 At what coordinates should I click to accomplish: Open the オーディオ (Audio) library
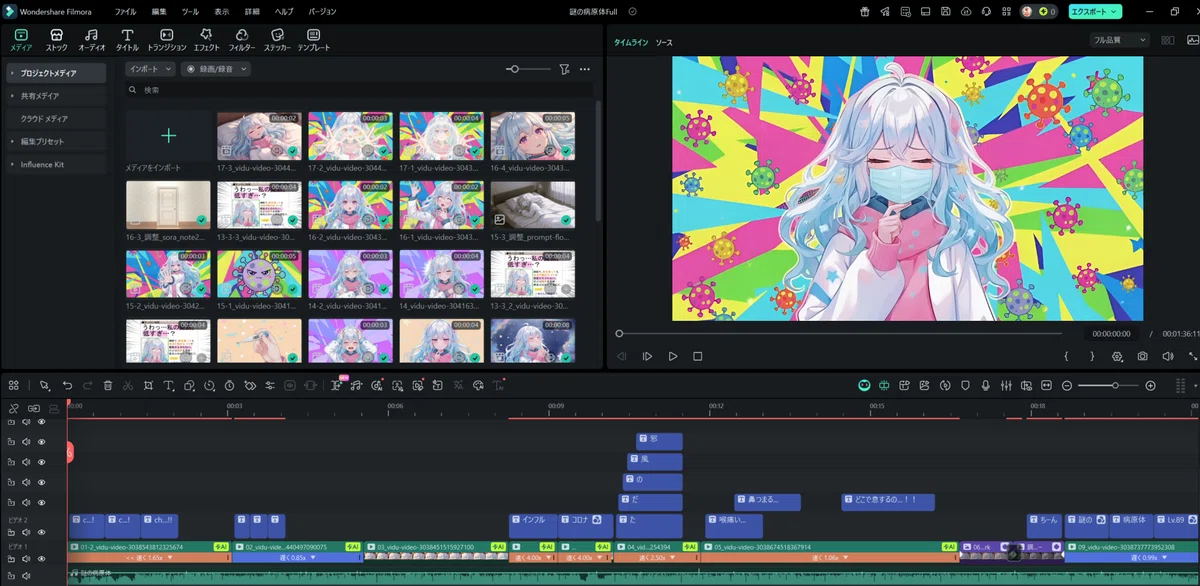coord(92,40)
